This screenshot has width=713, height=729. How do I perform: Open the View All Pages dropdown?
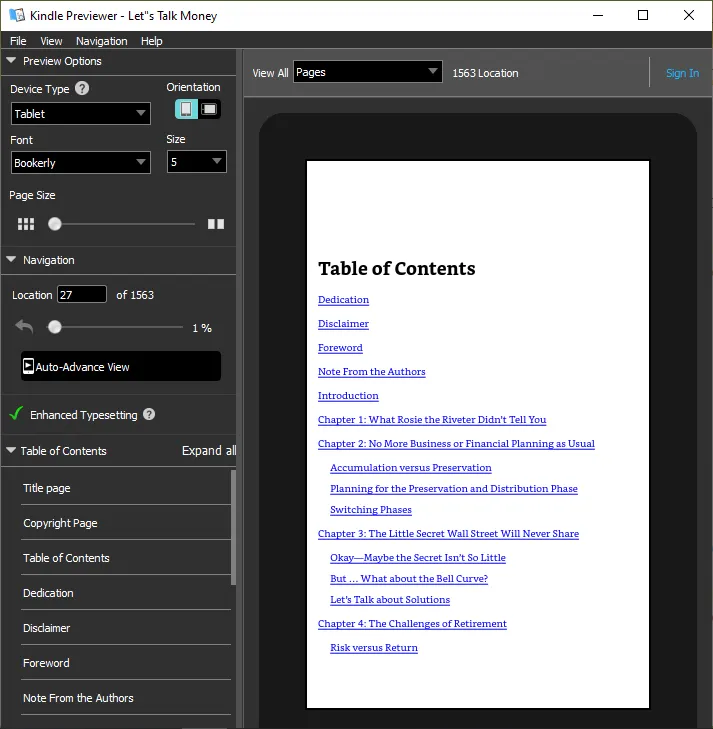(368, 72)
